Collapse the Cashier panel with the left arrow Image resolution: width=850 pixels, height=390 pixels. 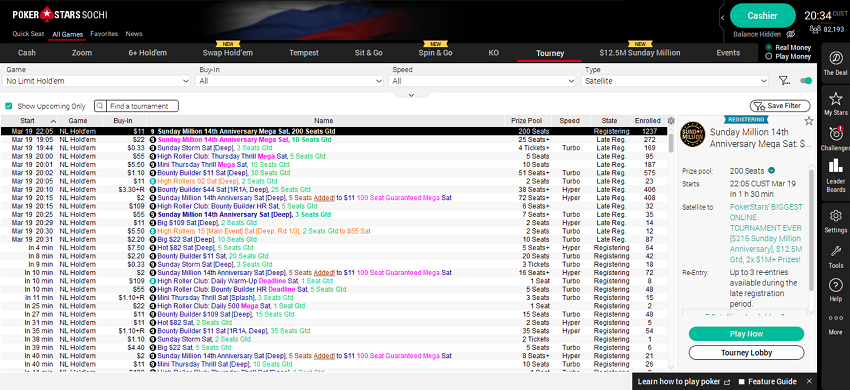pyautogui.click(x=723, y=18)
